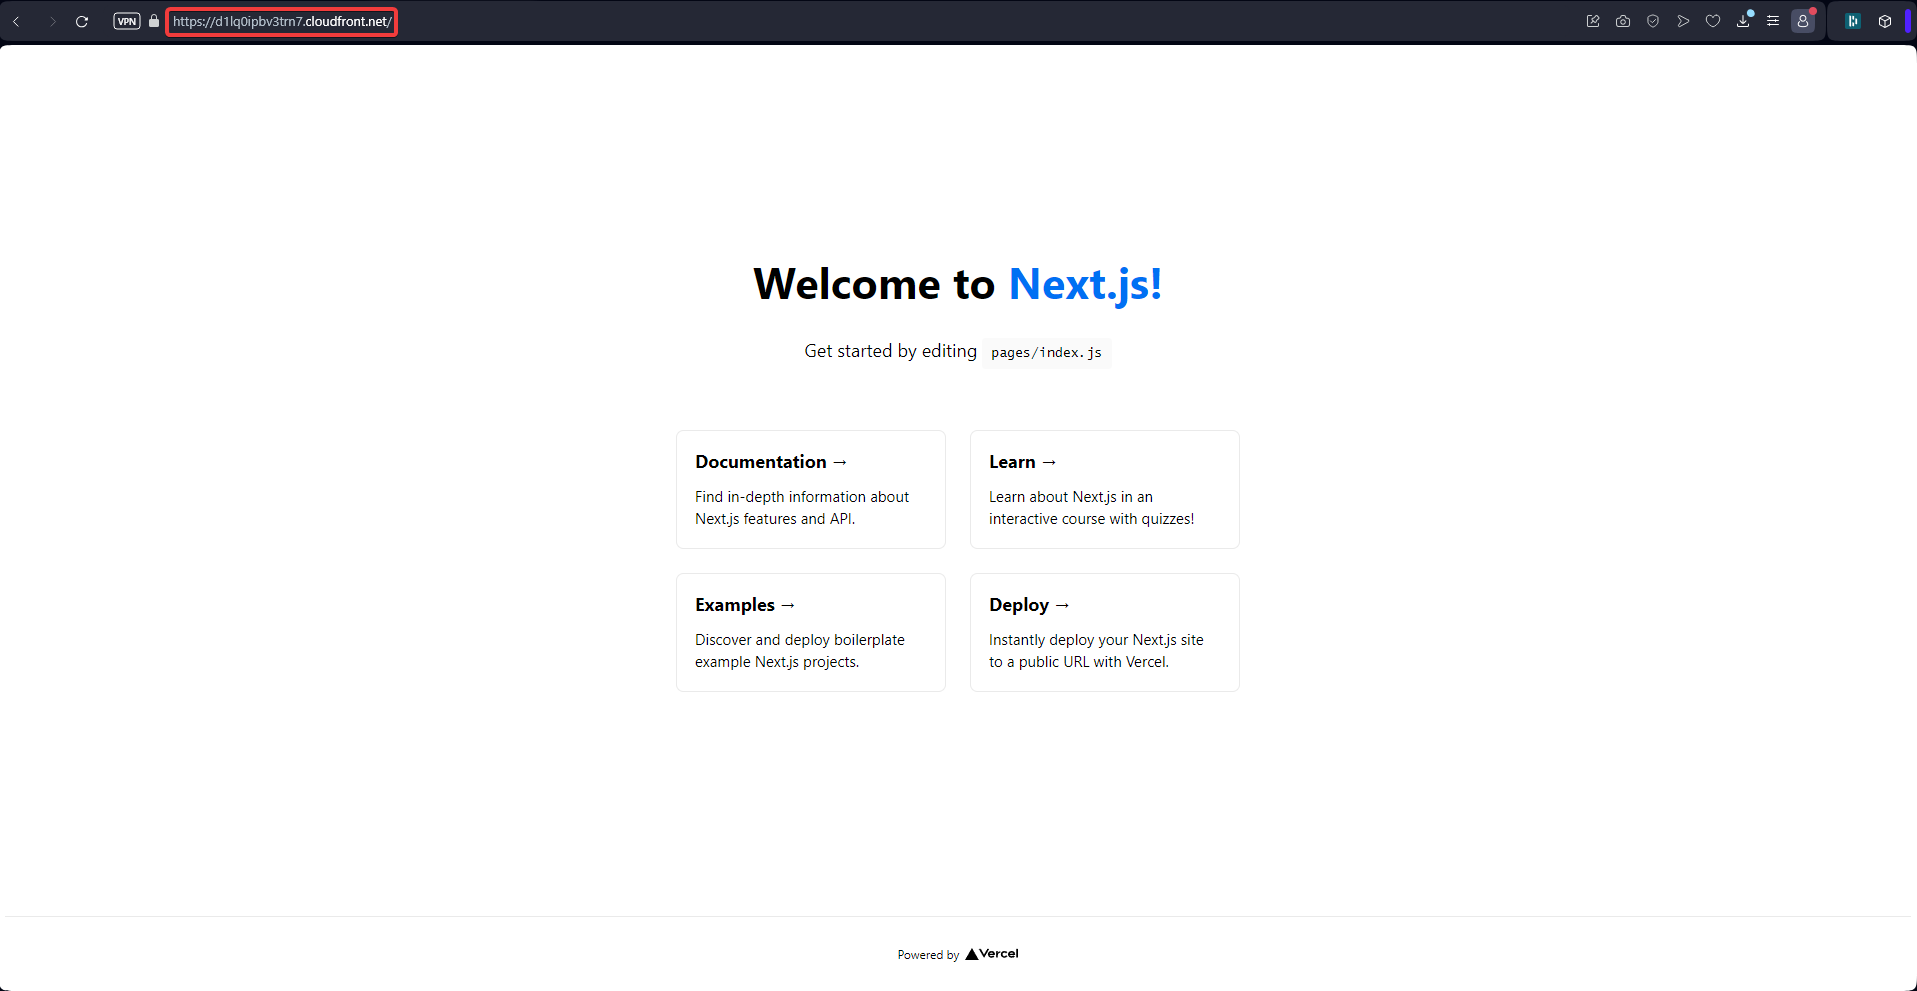The height and width of the screenshot is (991, 1917).
Task: Take a snapshot with camera icon
Action: coord(1623,21)
